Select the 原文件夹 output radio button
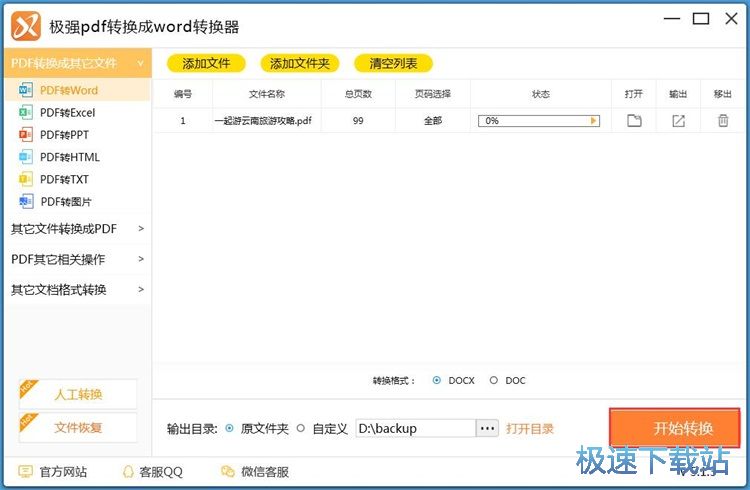The width and height of the screenshot is (750, 490). tap(230, 428)
